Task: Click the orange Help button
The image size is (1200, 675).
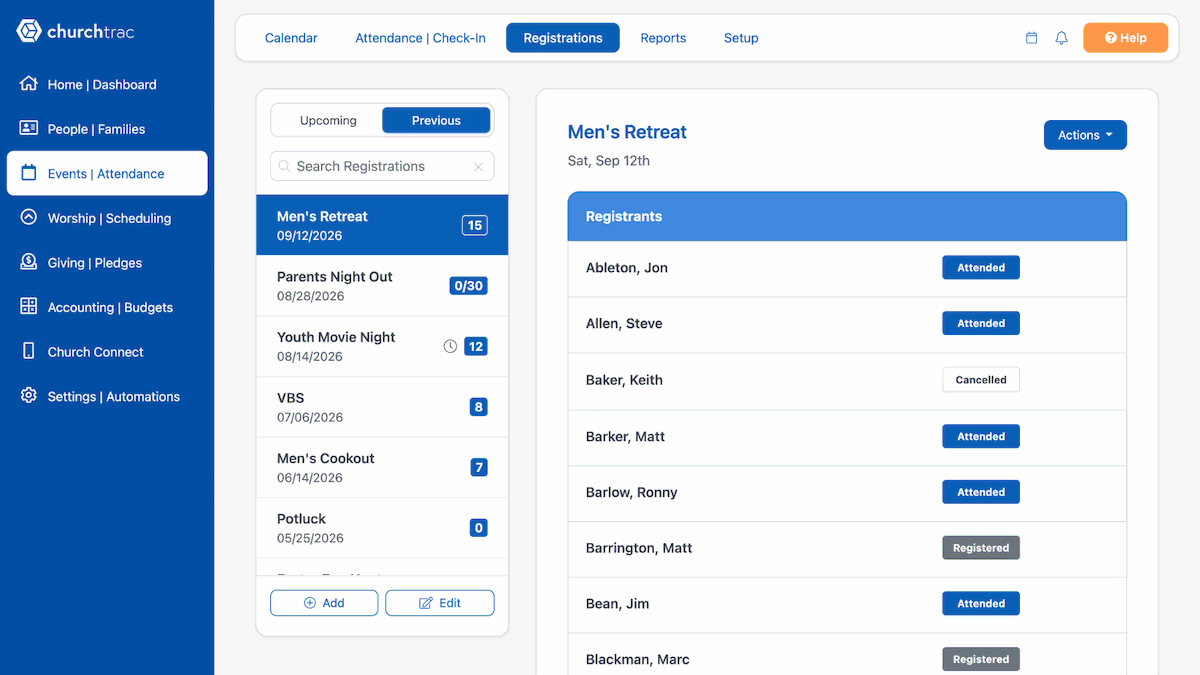Action: (x=1125, y=38)
